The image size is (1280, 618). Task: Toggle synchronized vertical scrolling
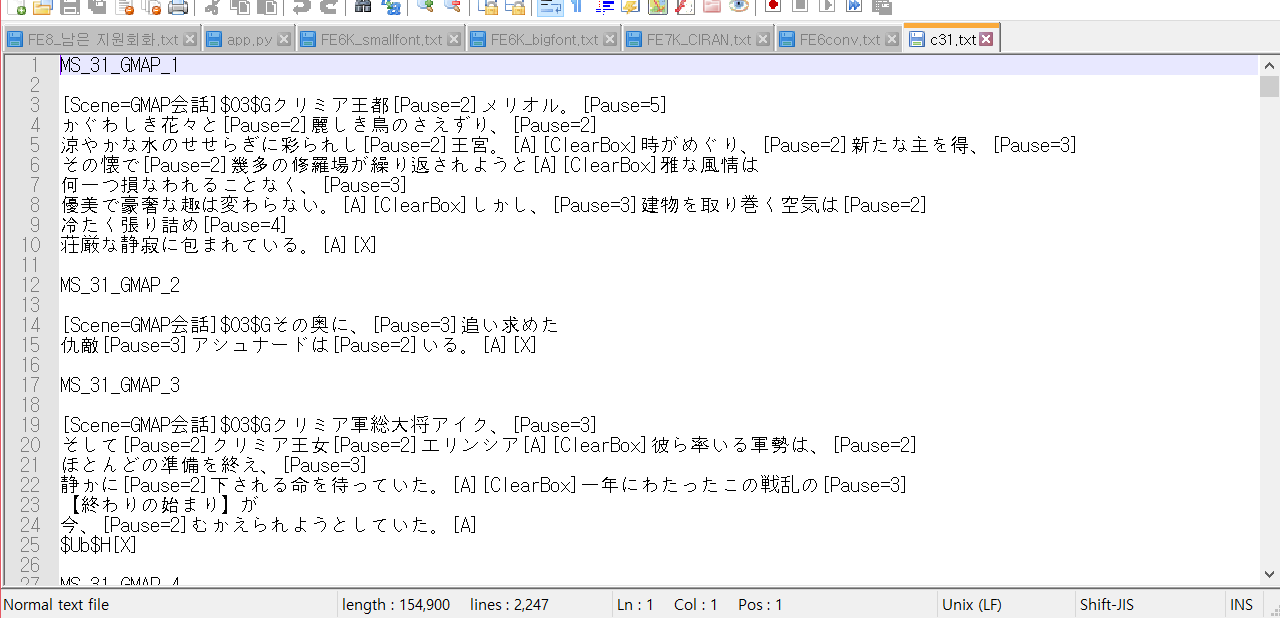[x=487, y=7]
